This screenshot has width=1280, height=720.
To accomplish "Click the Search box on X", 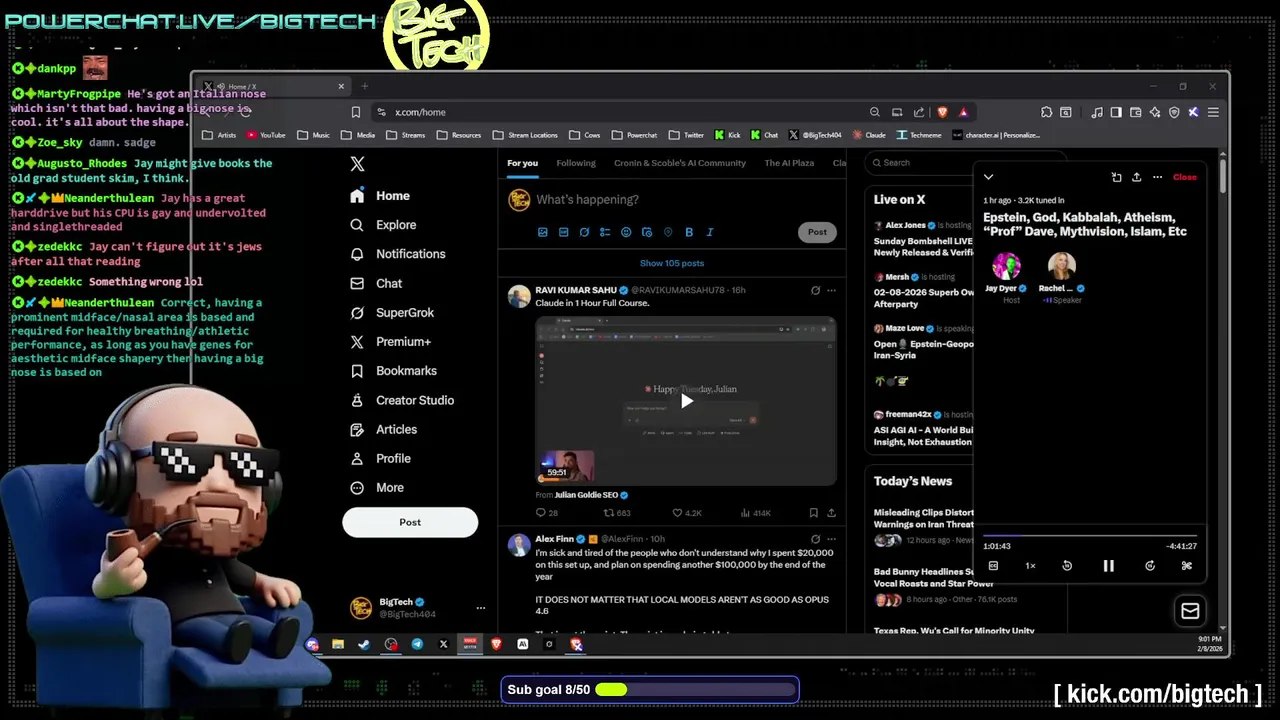I will pyautogui.click(x=920, y=163).
